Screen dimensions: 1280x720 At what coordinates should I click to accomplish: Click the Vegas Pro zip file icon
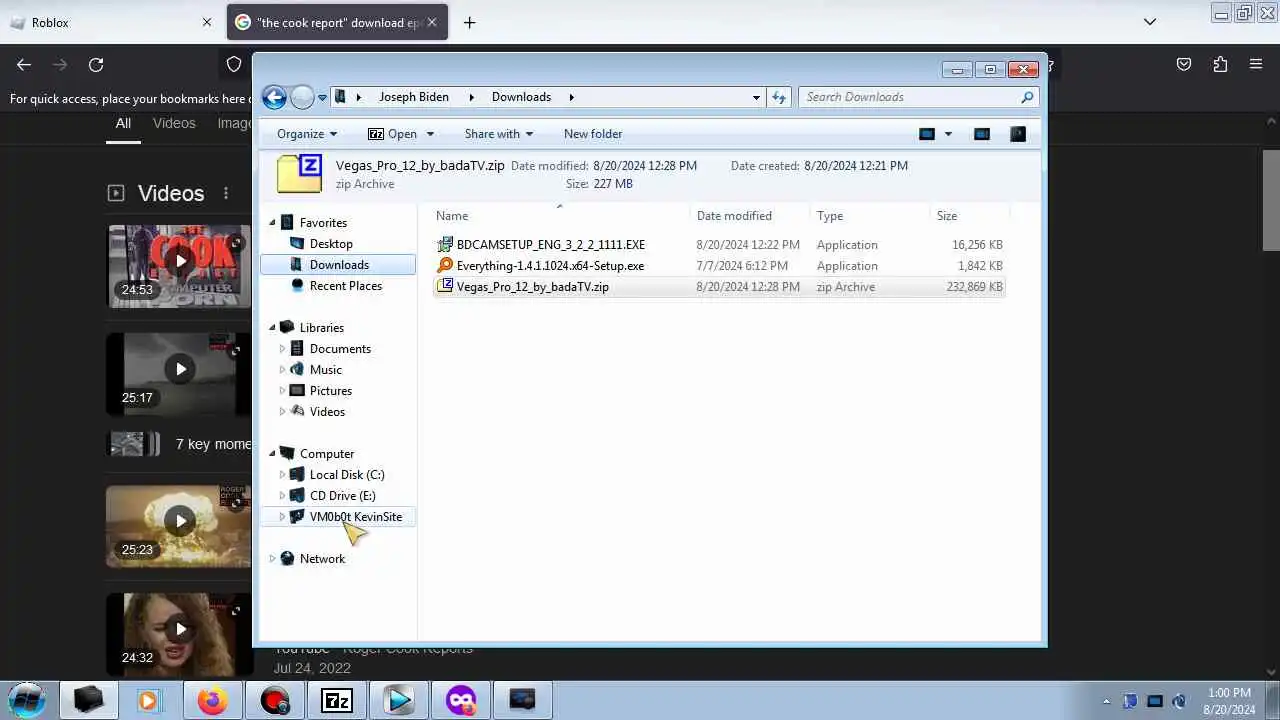(445, 287)
